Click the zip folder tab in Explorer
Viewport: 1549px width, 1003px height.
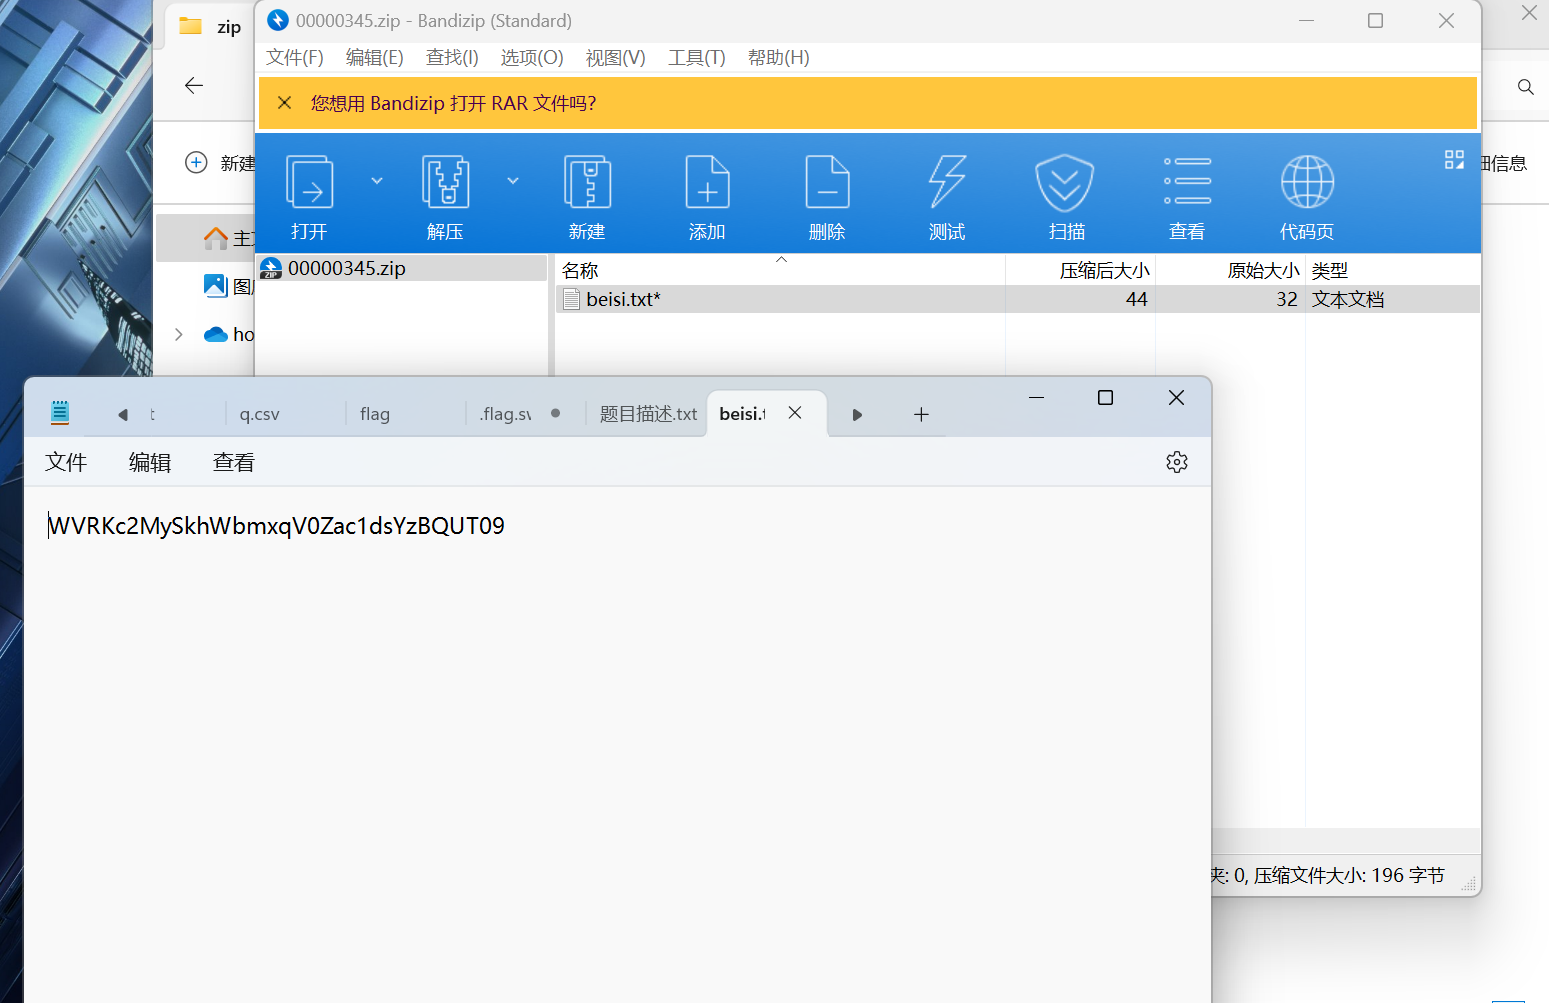click(210, 27)
